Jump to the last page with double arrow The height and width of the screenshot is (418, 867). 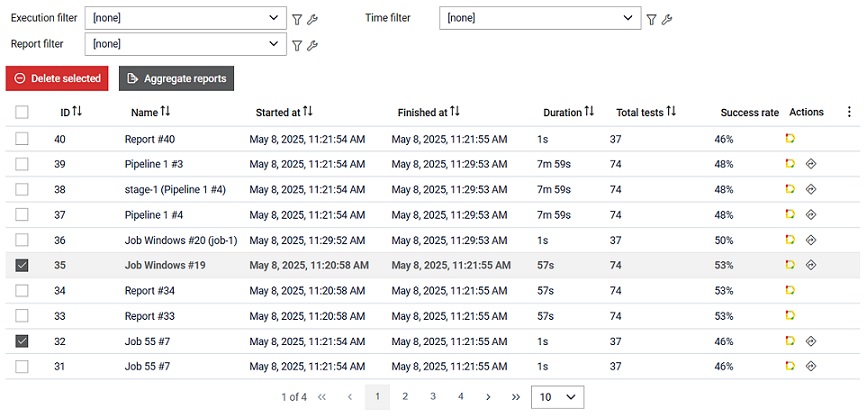coord(516,397)
